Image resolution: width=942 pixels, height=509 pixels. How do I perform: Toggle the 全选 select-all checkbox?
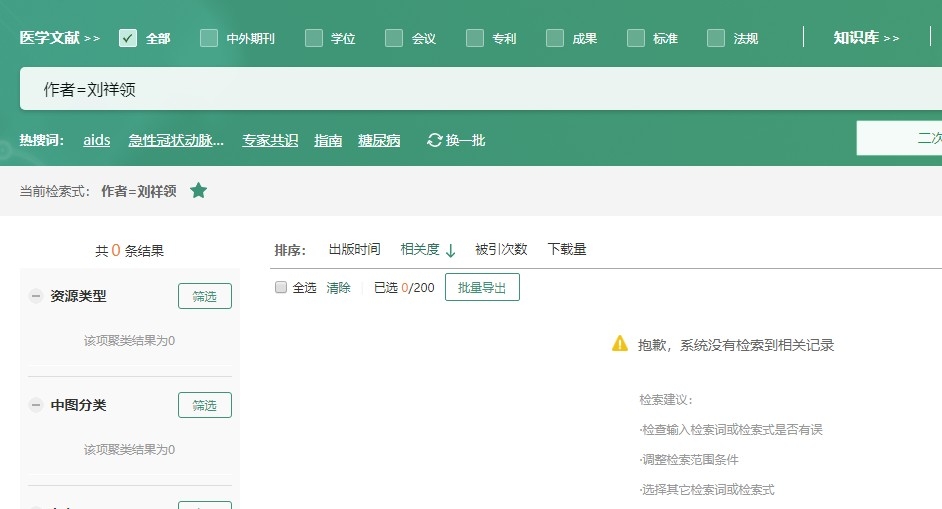[281, 287]
